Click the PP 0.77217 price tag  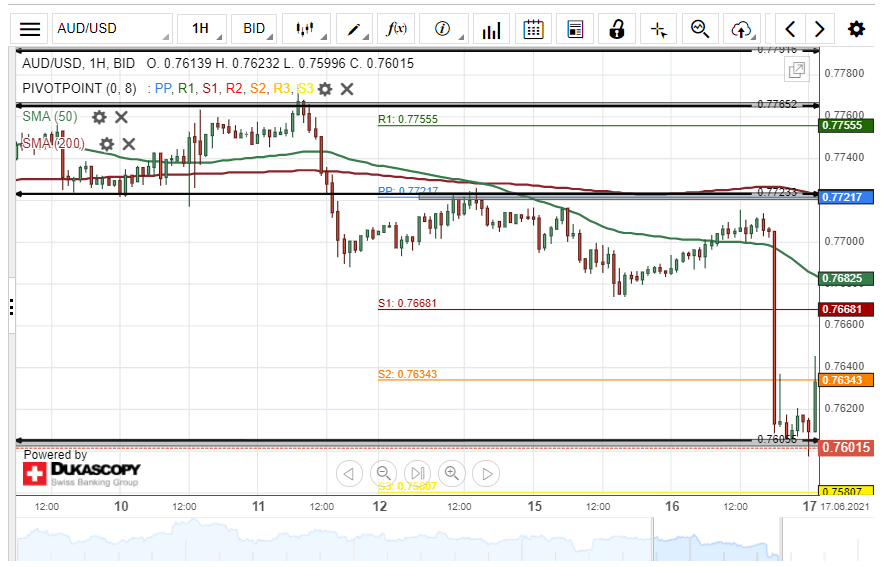[x=846, y=197]
